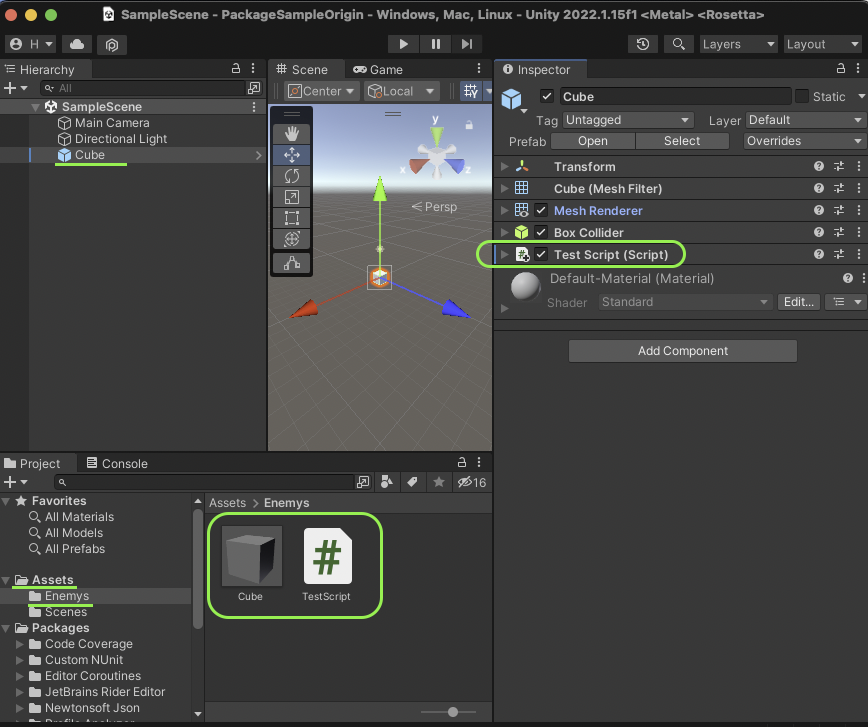Click the global search magnifier icon
The height and width of the screenshot is (727, 868).
pyautogui.click(x=679, y=44)
